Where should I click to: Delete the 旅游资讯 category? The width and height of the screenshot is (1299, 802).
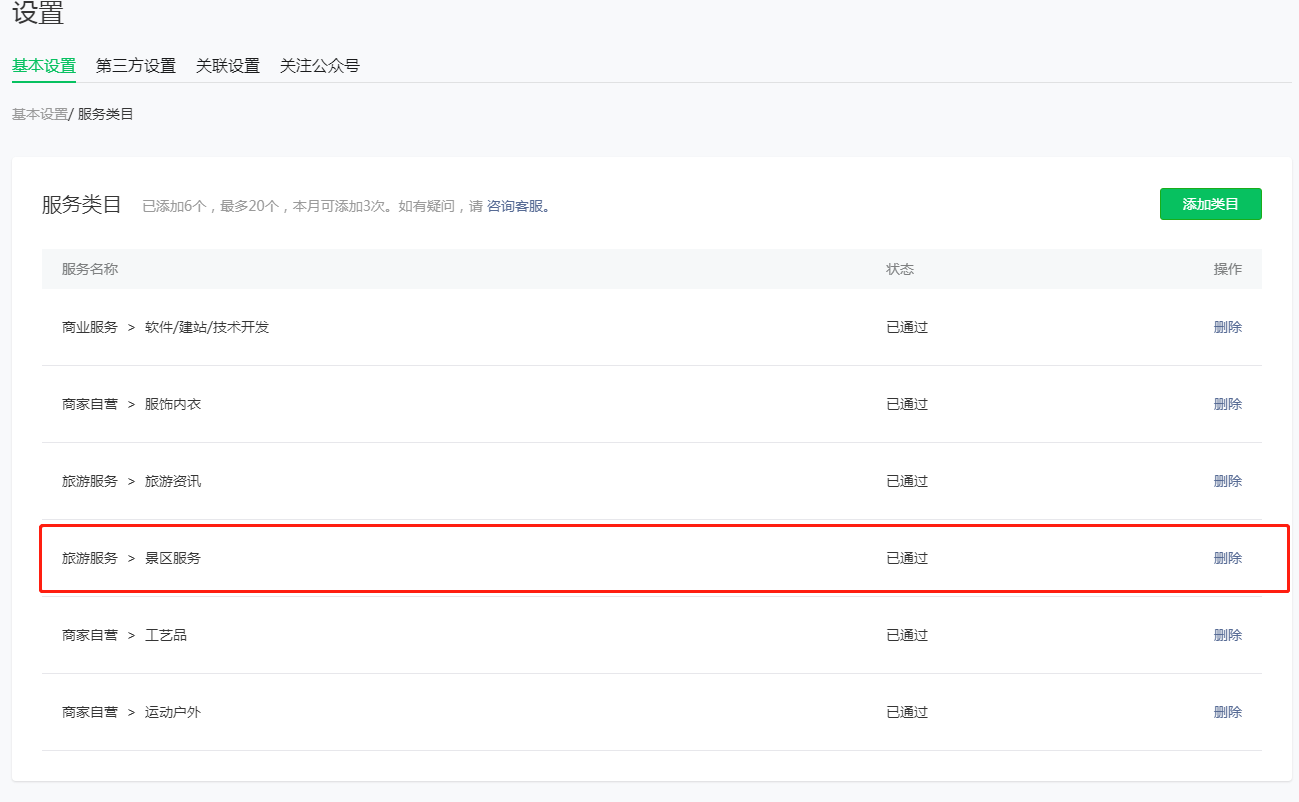[1228, 481]
